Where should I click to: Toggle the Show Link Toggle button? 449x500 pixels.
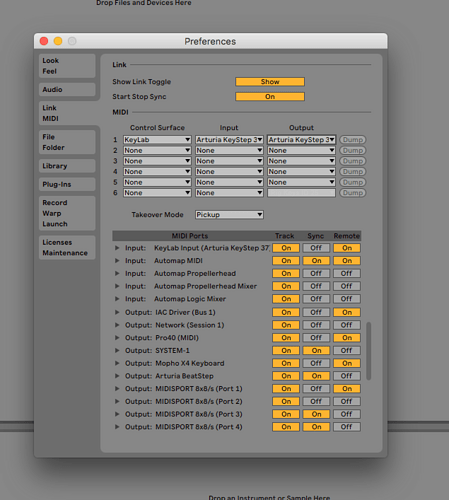pos(270,82)
